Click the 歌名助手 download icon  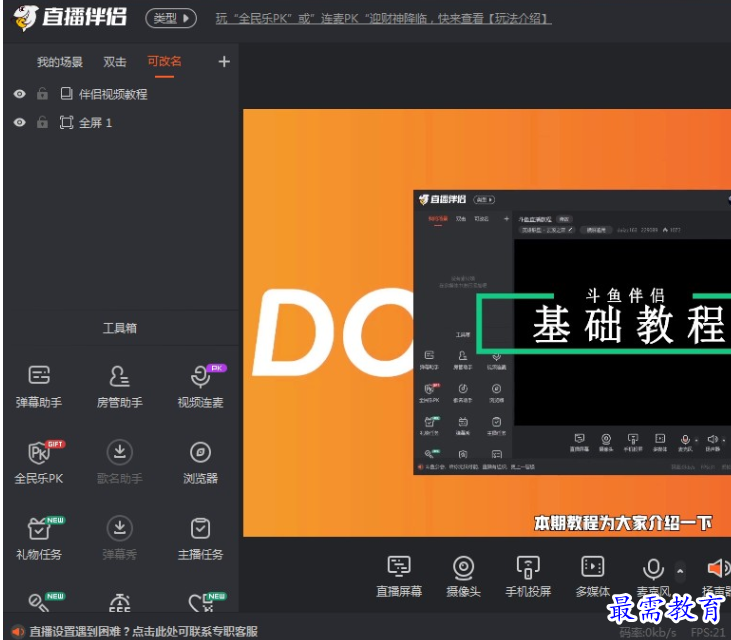pyautogui.click(x=120, y=452)
